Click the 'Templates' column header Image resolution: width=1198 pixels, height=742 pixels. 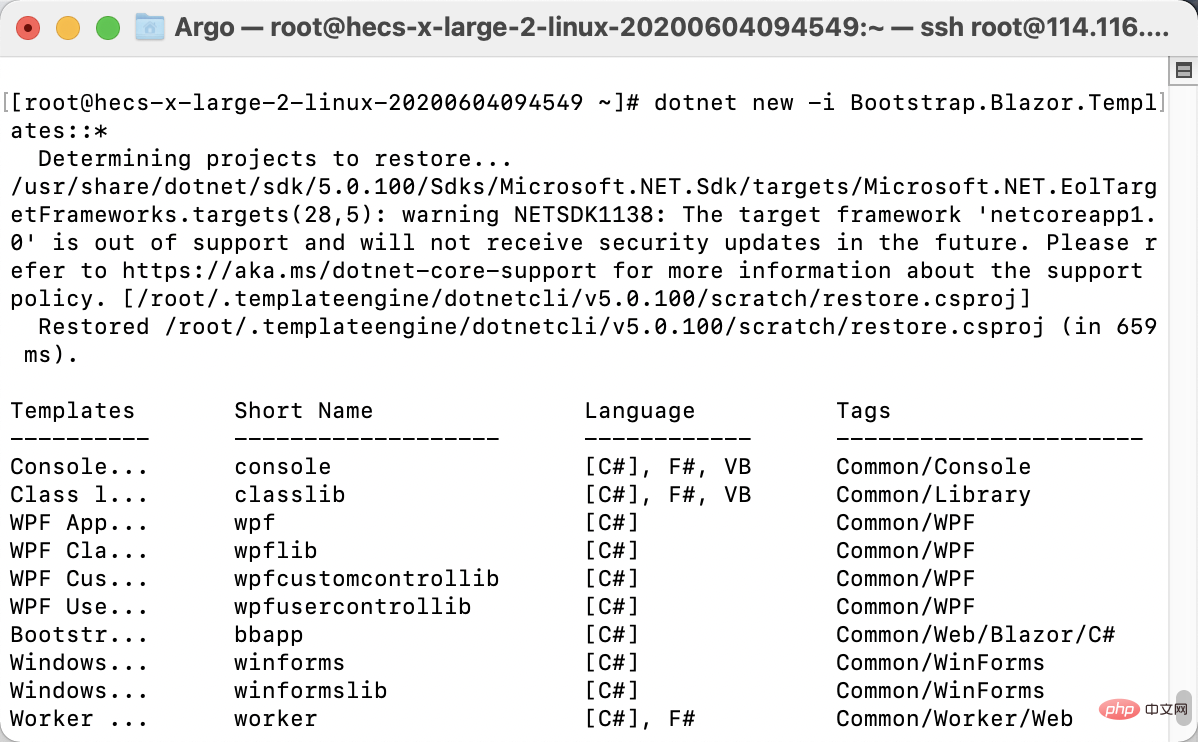pos(73,411)
